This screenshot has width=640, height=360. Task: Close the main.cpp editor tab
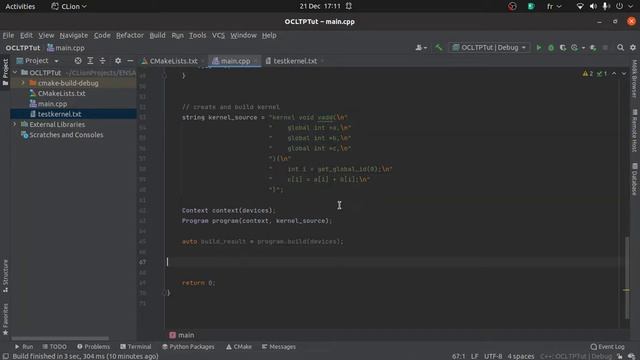click(x=256, y=61)
